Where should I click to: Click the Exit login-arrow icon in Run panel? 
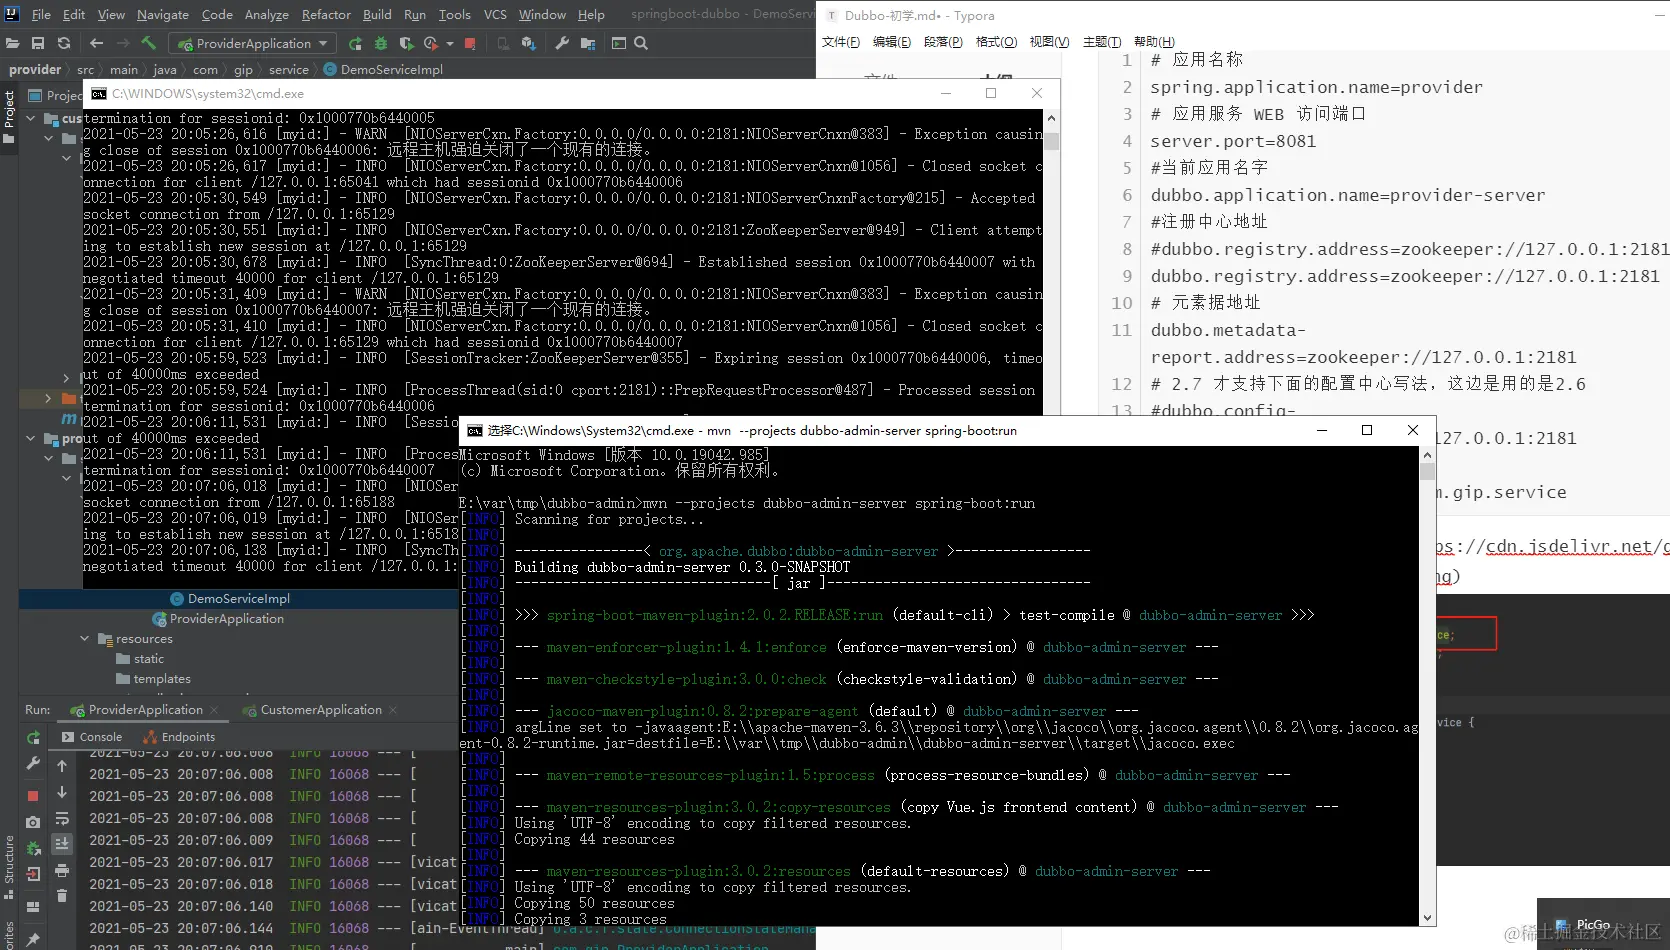pyautogui.click(x=33, y=873)
